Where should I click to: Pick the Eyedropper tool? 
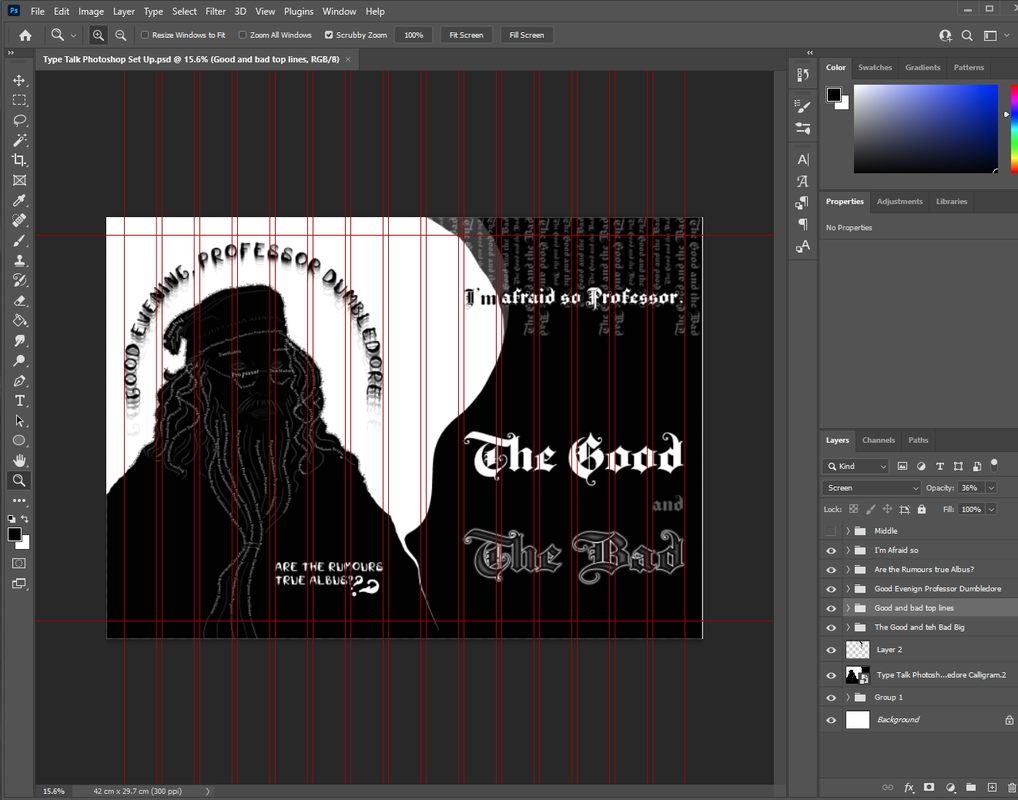pos(19,201)
